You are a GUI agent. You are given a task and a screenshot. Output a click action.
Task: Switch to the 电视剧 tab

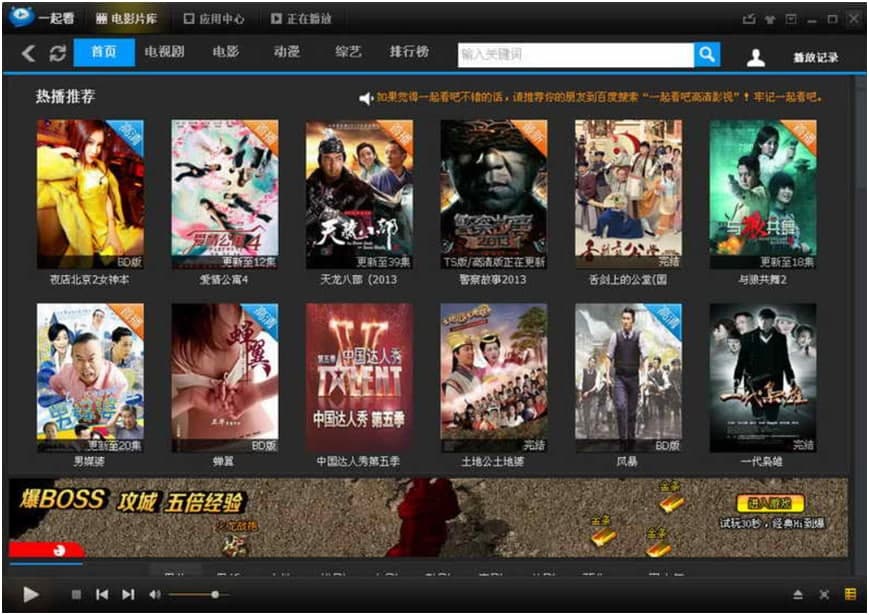click(162, 52)
